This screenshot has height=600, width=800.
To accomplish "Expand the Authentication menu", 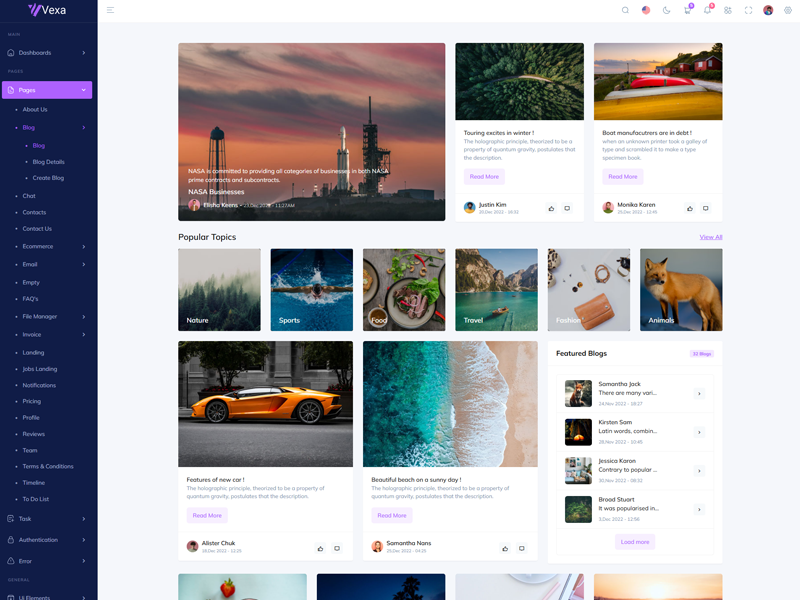I will point(48,540).
